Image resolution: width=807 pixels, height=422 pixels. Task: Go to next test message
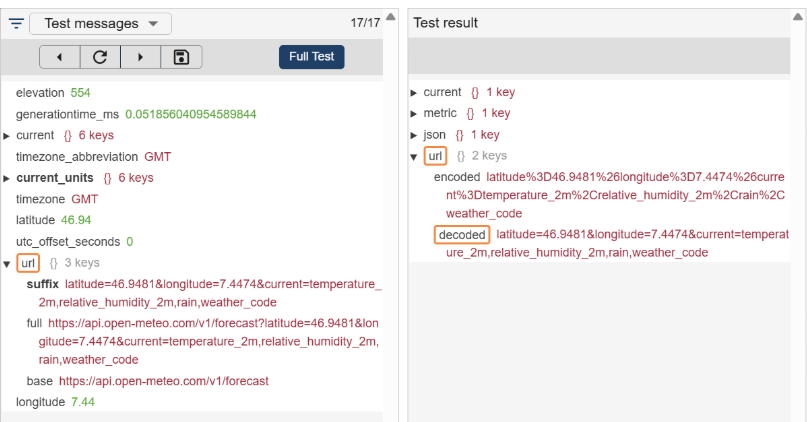click(x=141, y=57)
